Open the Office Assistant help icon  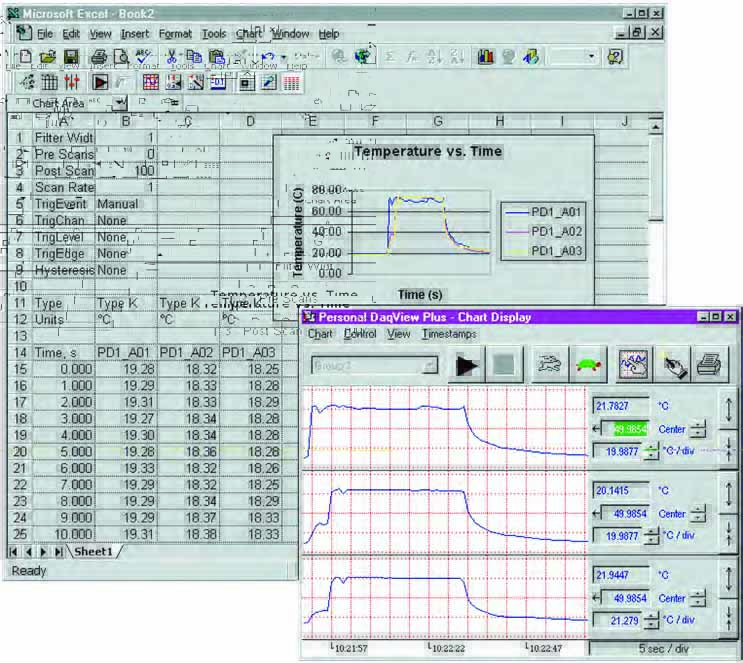616,57
